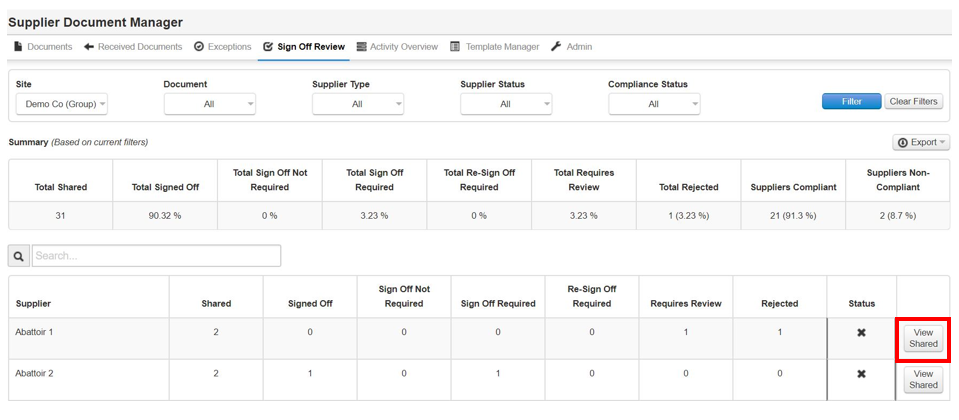
Task: Sort by the Rejected column header
Action: click(x=780, y=303)
